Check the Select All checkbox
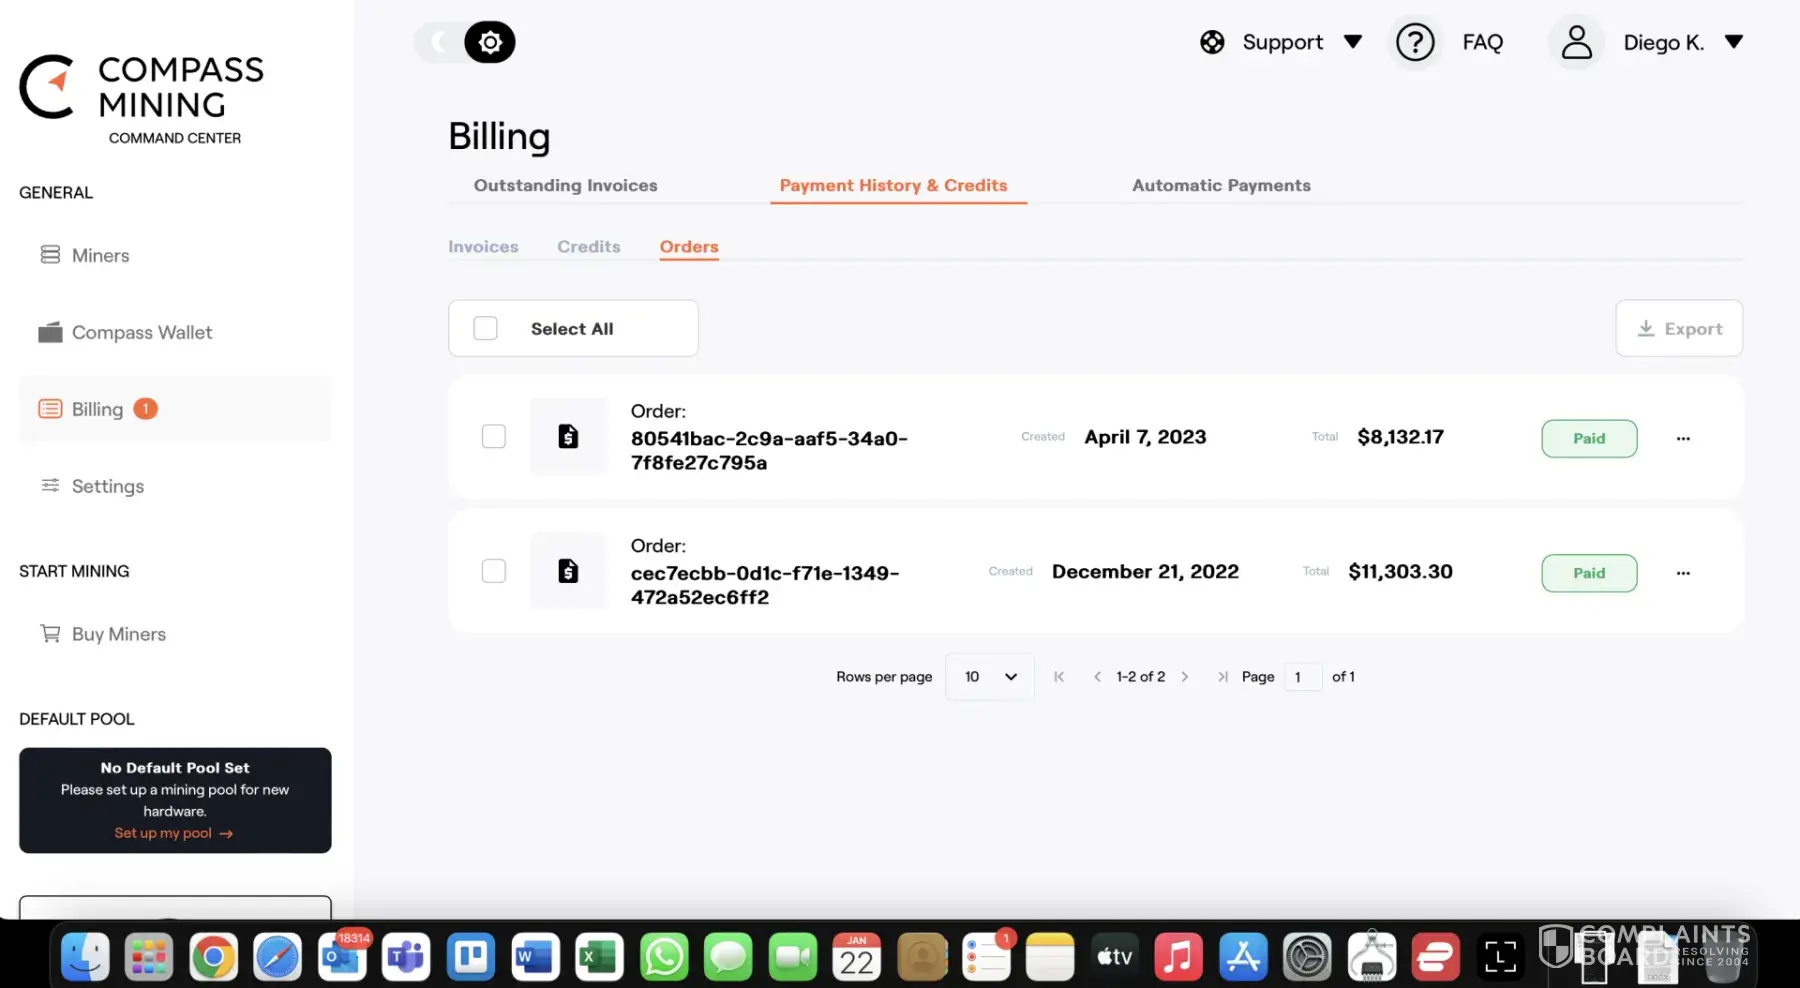The image size is (1800, 988). tap(486, 328)
